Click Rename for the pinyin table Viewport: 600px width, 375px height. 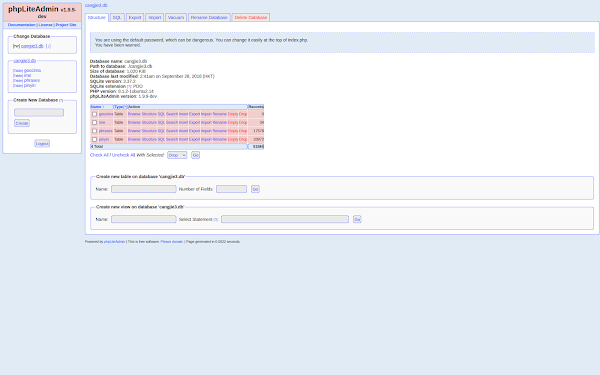point(220,139)
